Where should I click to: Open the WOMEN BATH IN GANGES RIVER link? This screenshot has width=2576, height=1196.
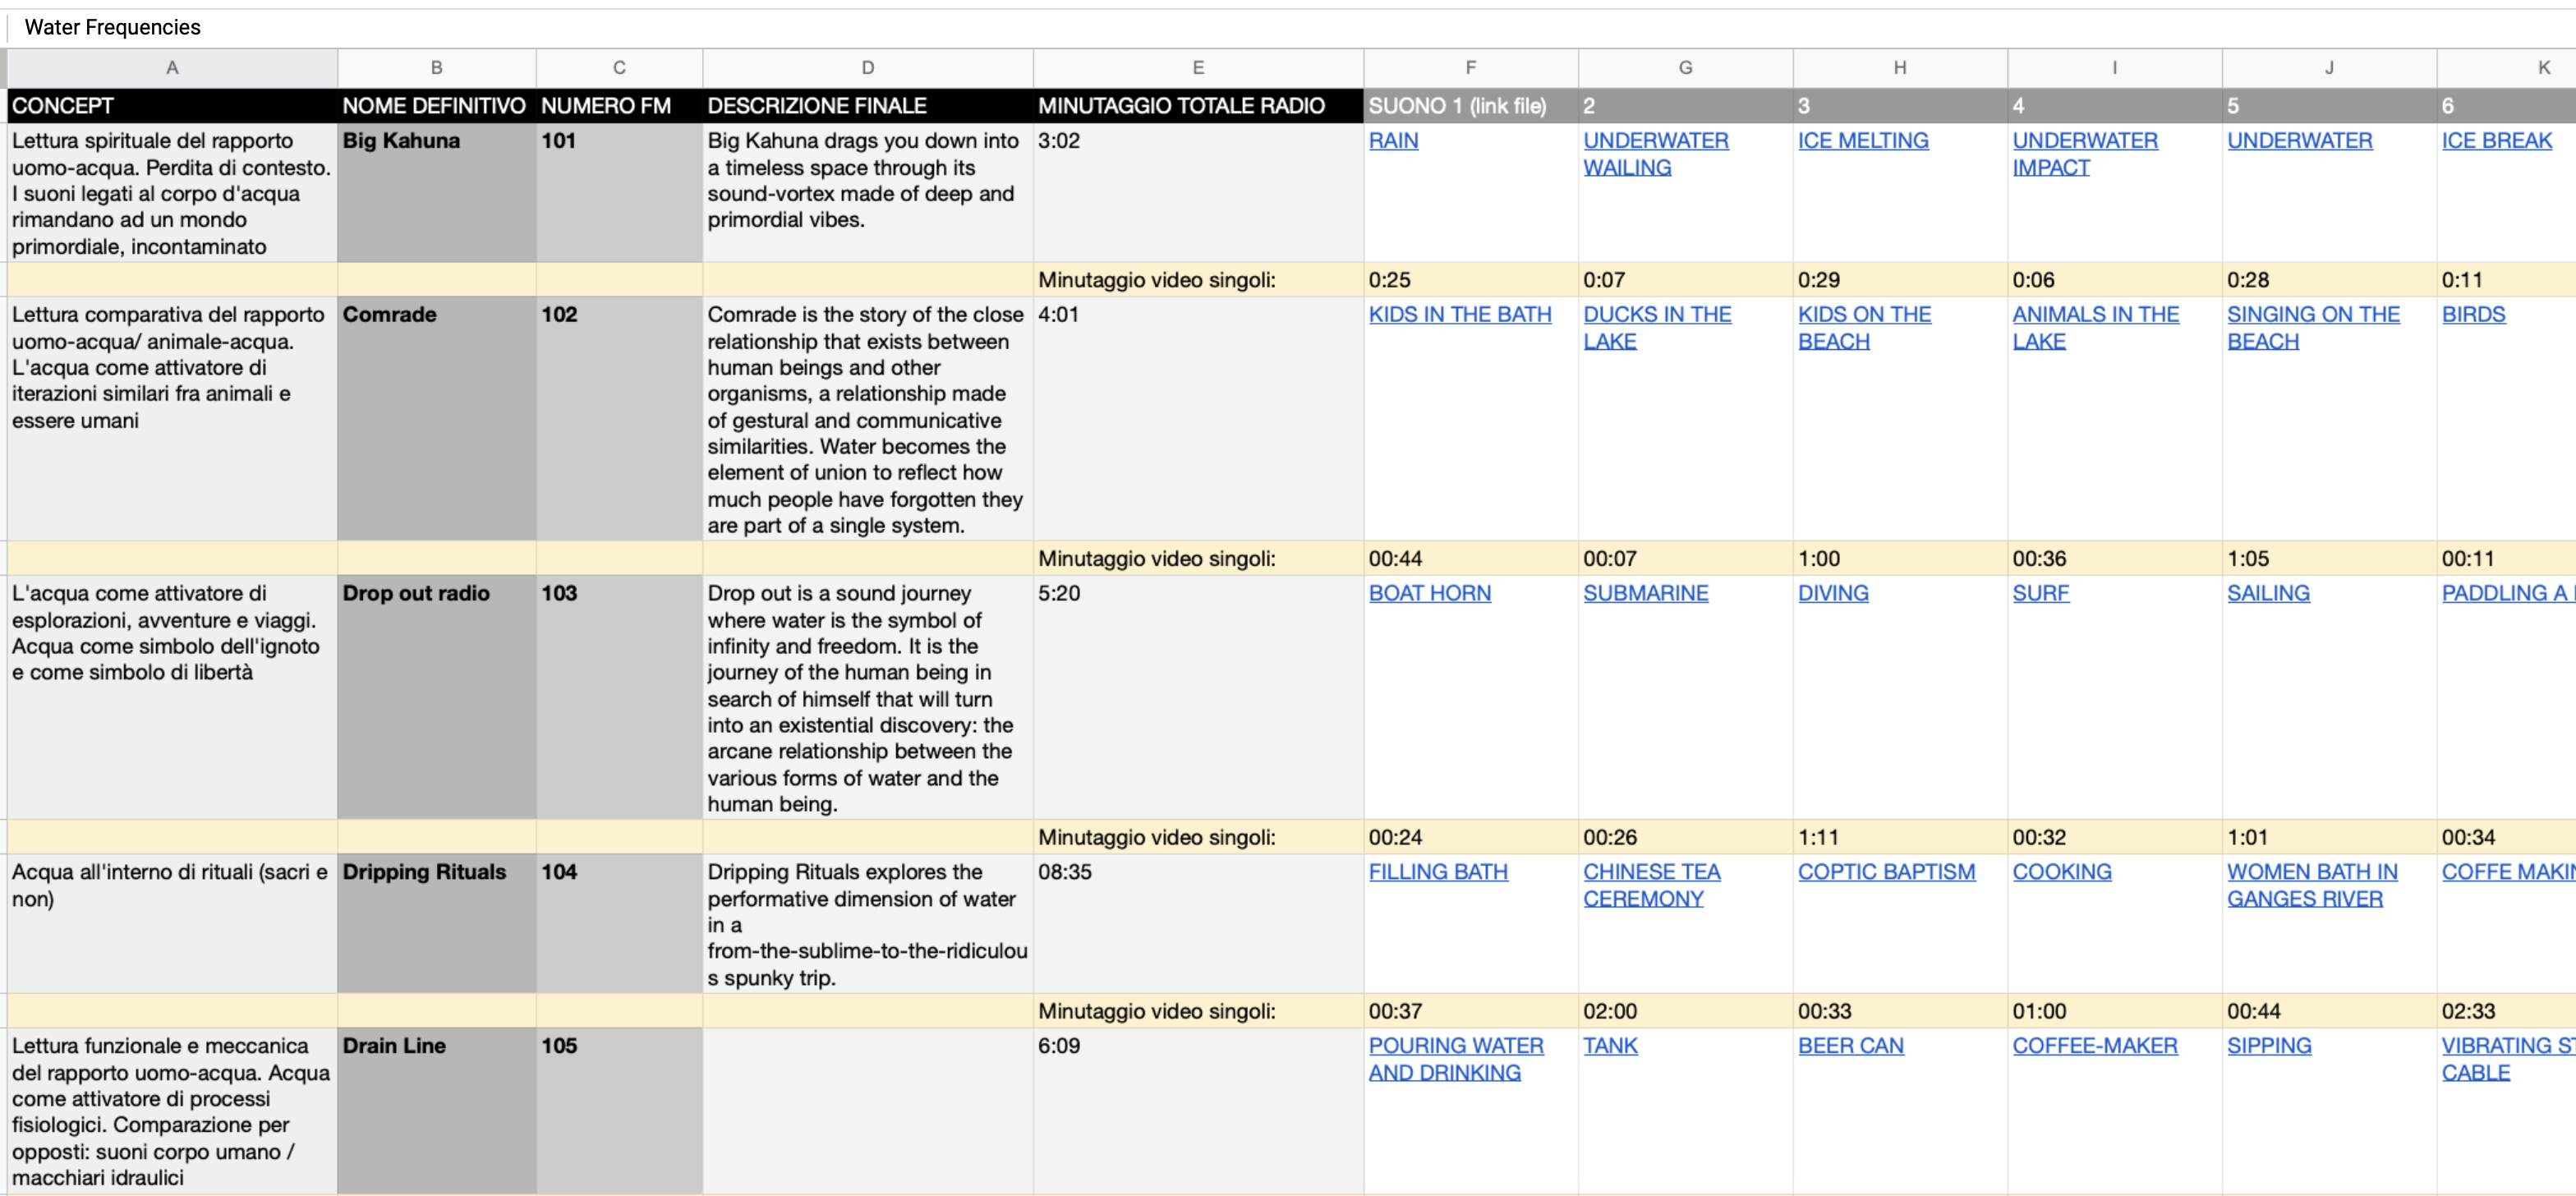(x=2312, y=885)
